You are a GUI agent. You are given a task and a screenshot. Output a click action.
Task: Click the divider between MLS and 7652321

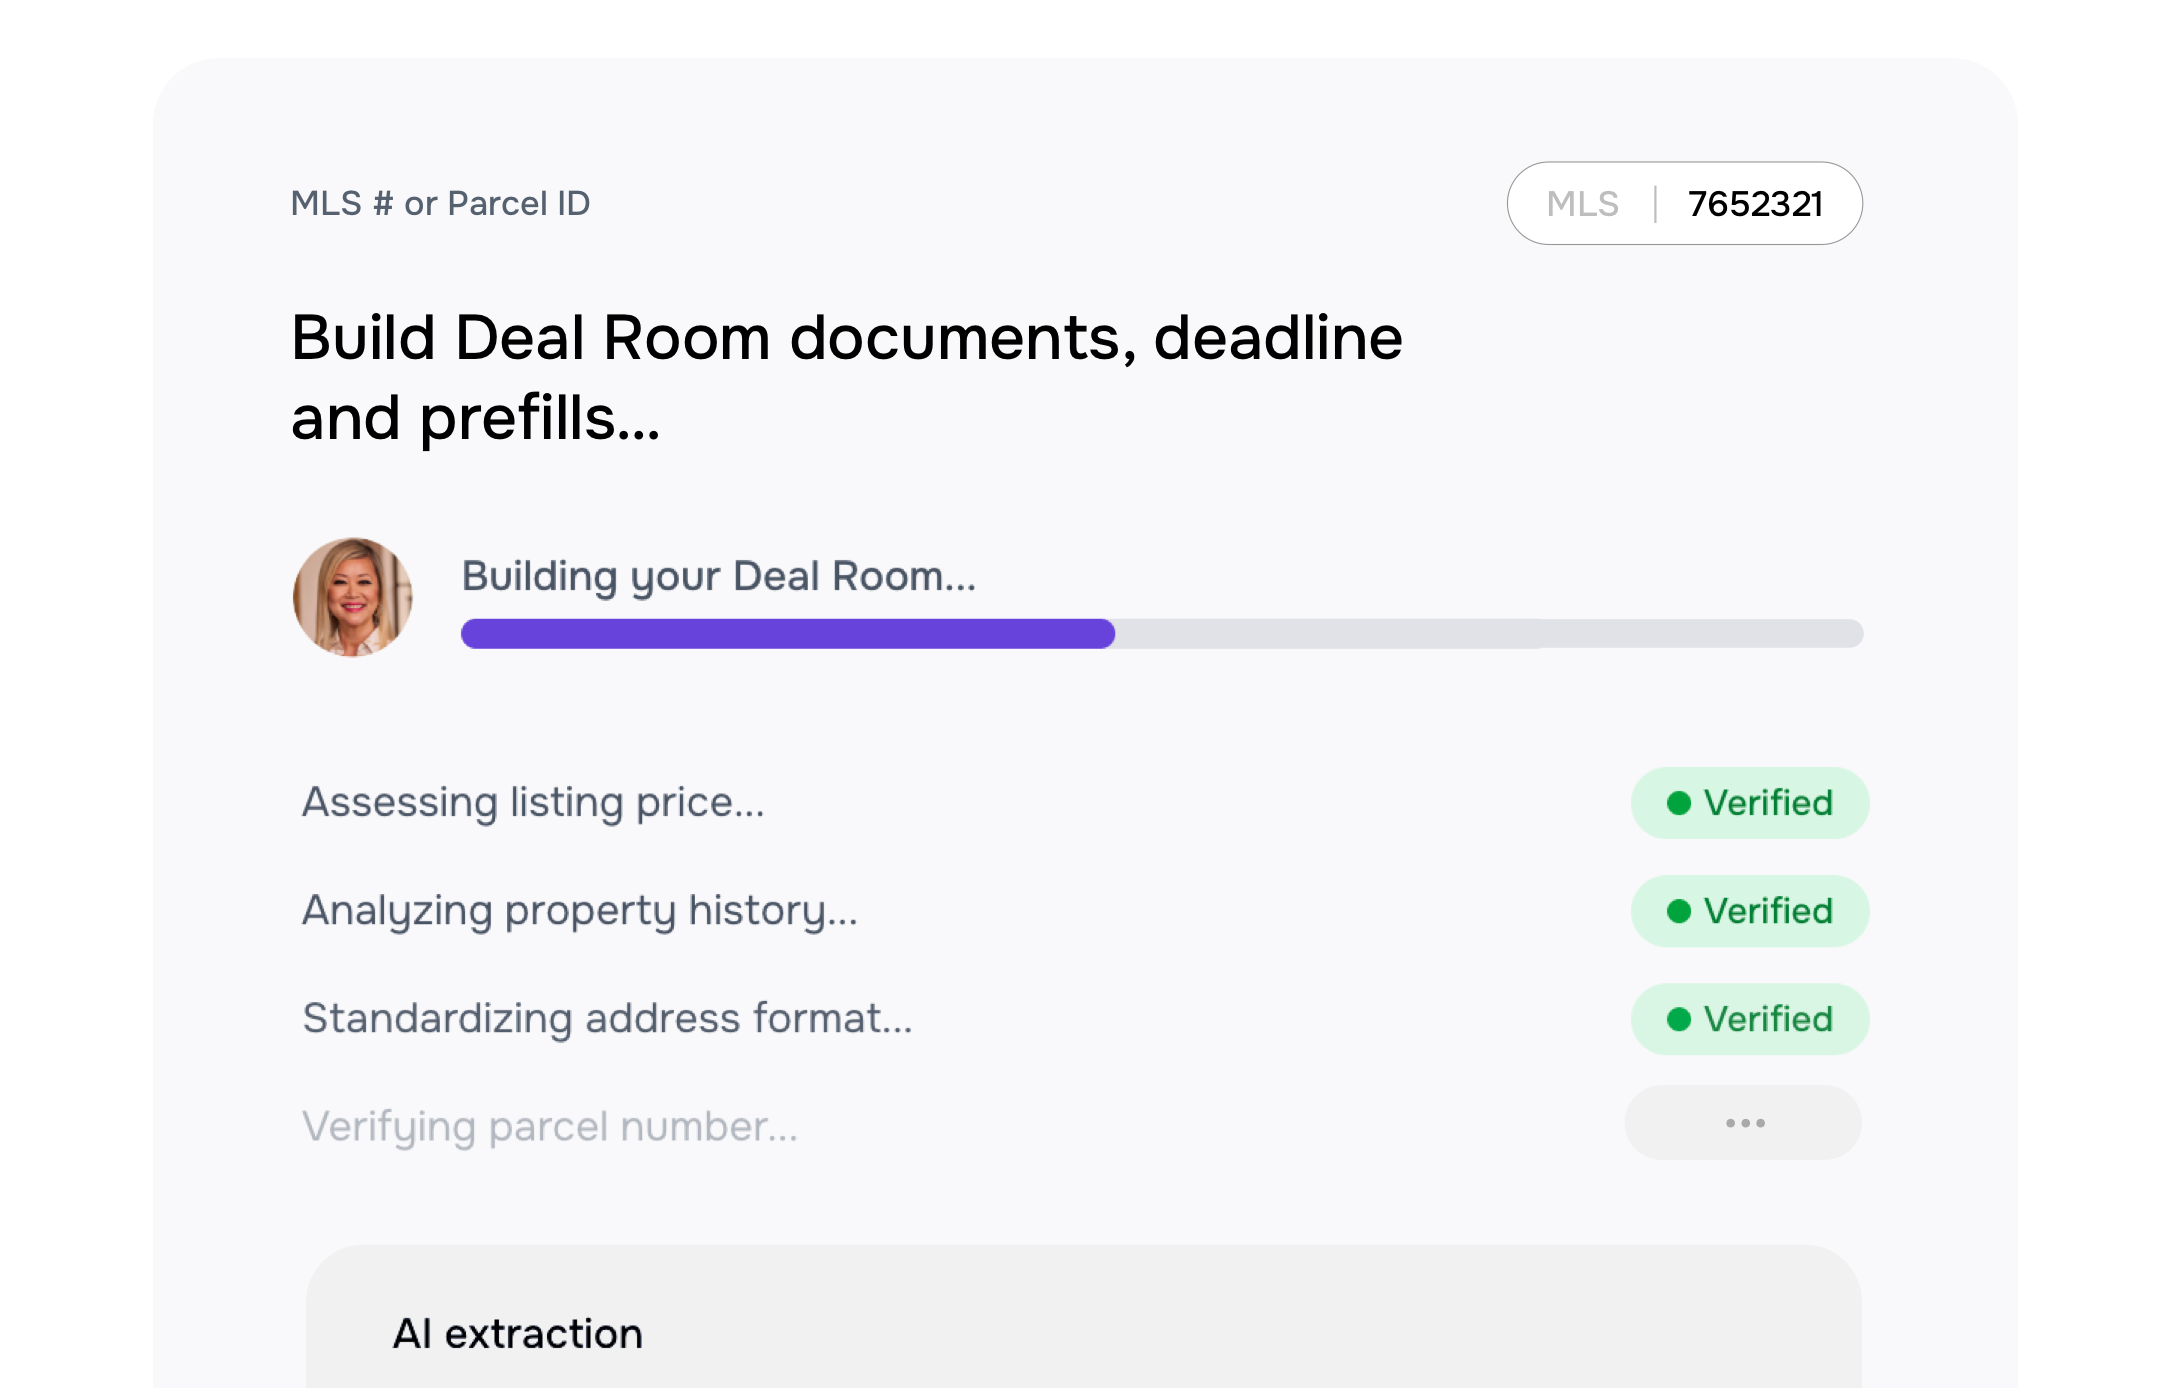pyautogui.click(x=1655, y=203)
